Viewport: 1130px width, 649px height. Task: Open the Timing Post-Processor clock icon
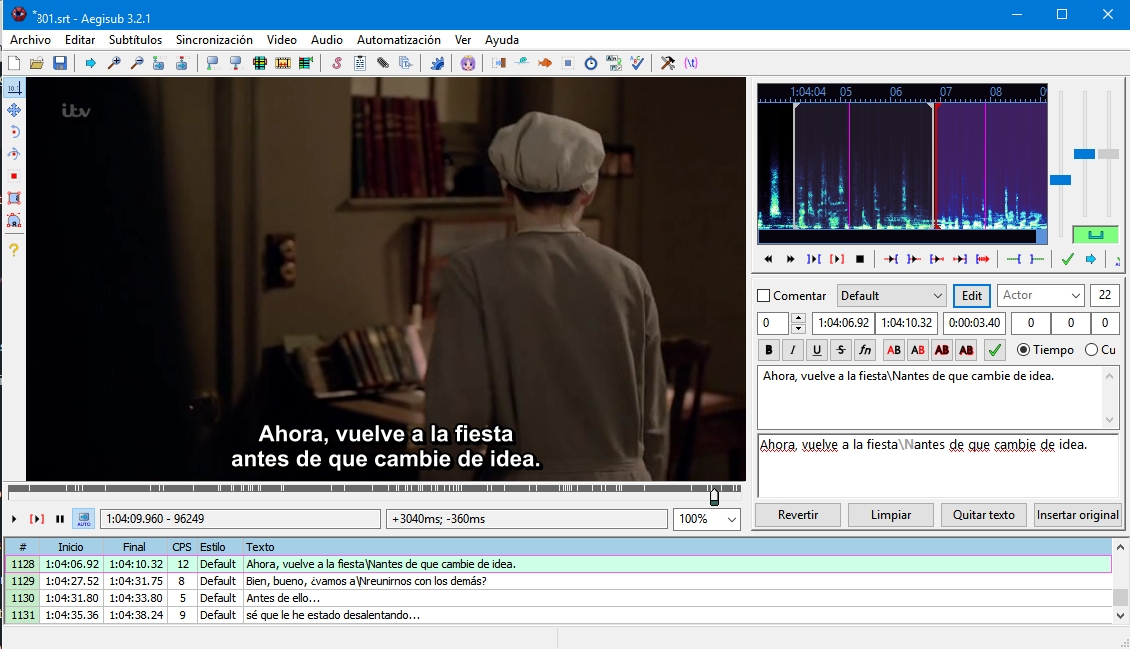tap(591, 63)
